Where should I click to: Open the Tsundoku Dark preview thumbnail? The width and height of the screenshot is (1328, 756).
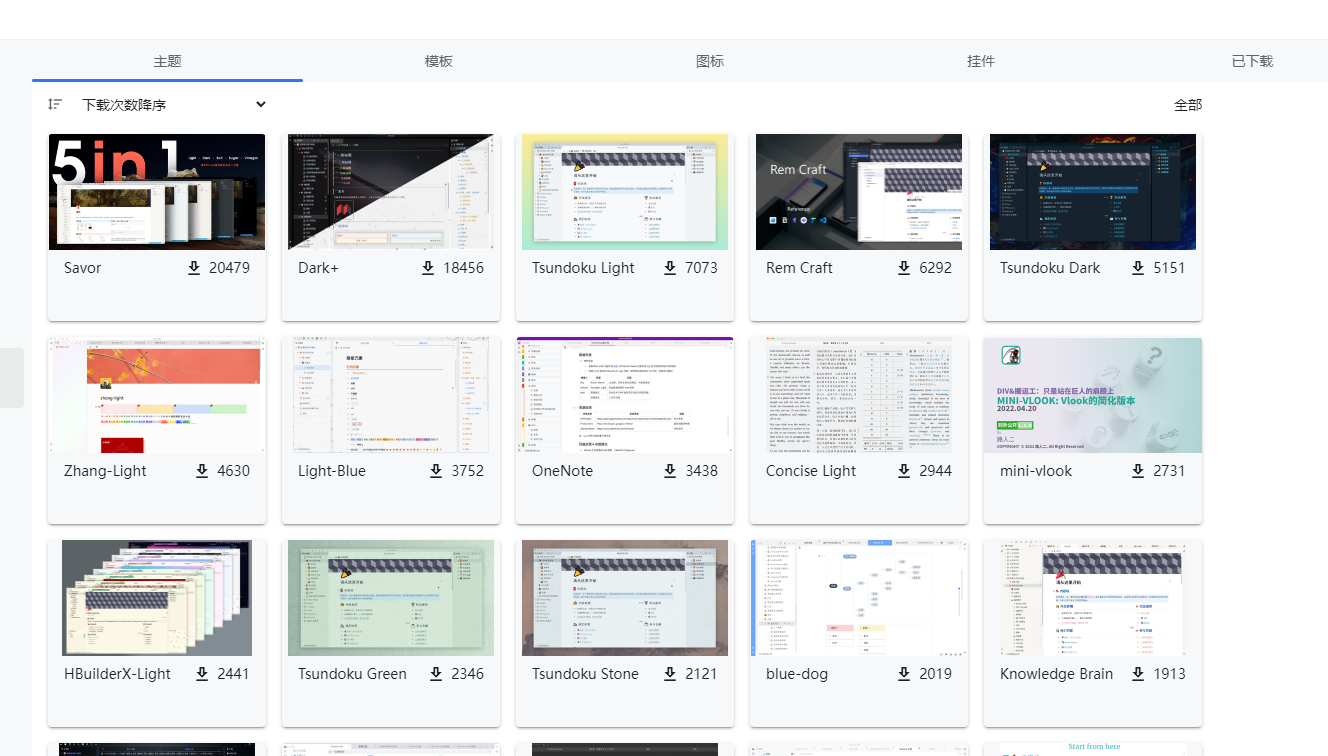[x=1093, y=192]
